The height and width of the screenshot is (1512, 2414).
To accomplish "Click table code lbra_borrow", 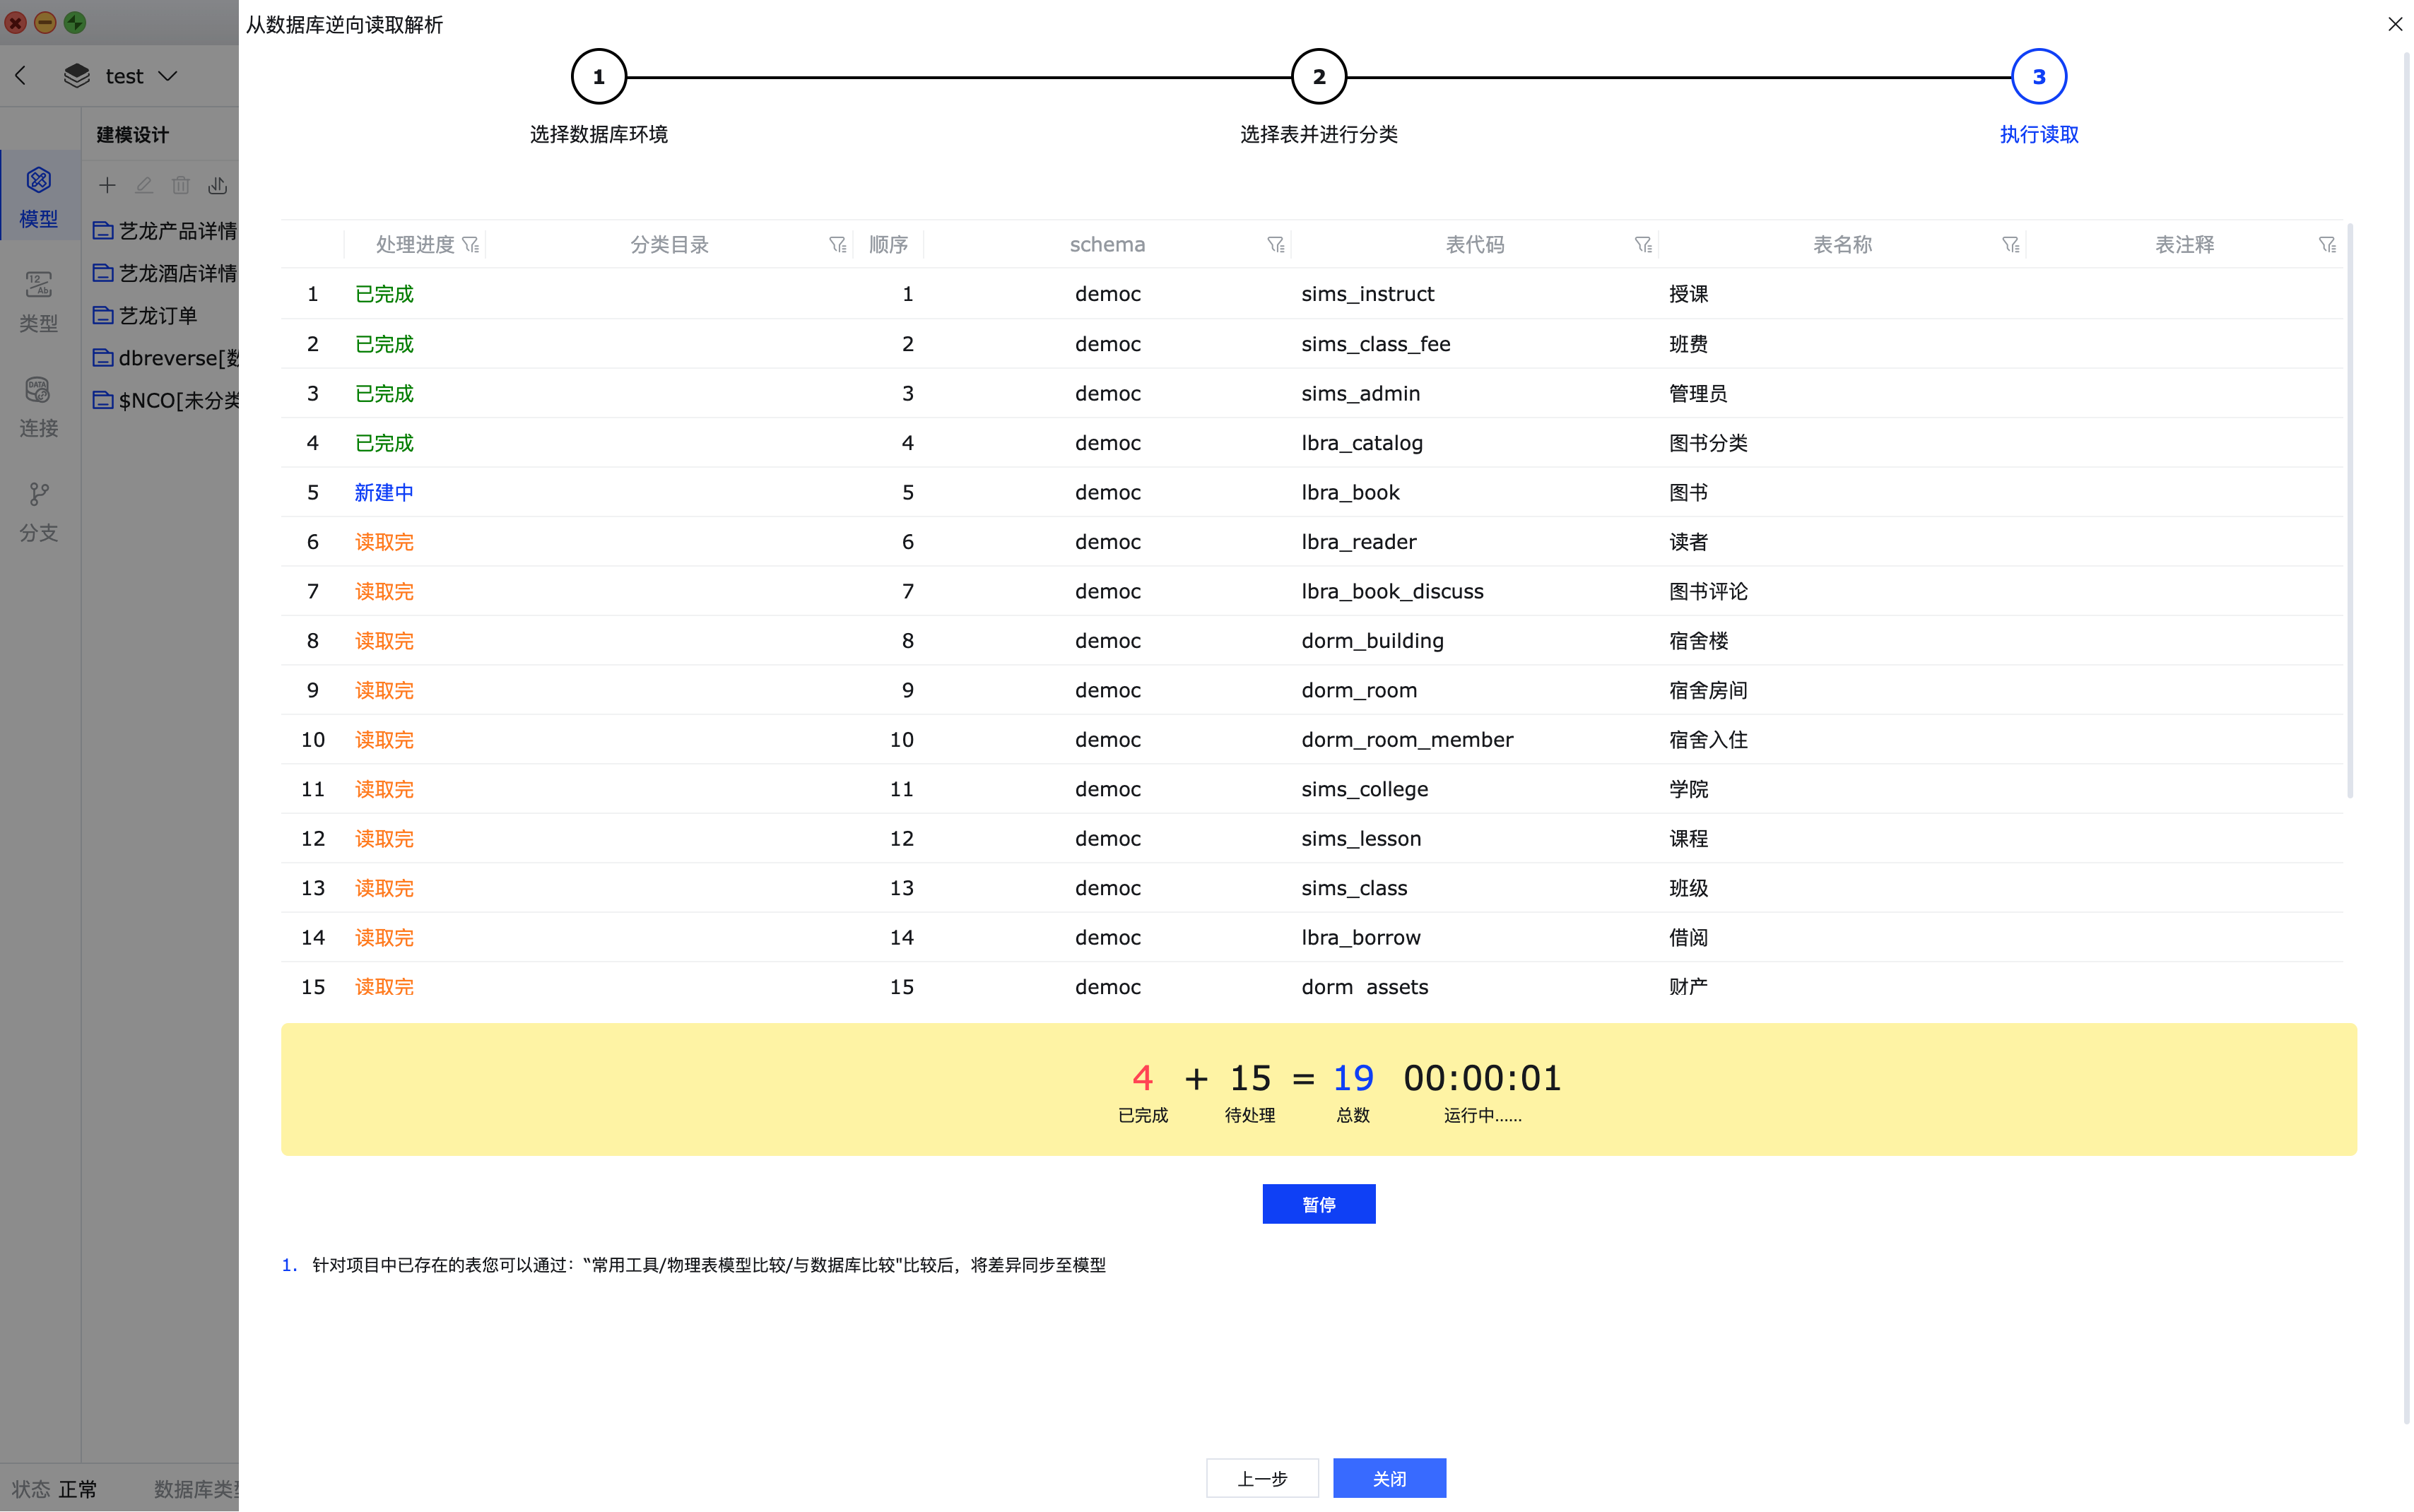I will 1360,938.
